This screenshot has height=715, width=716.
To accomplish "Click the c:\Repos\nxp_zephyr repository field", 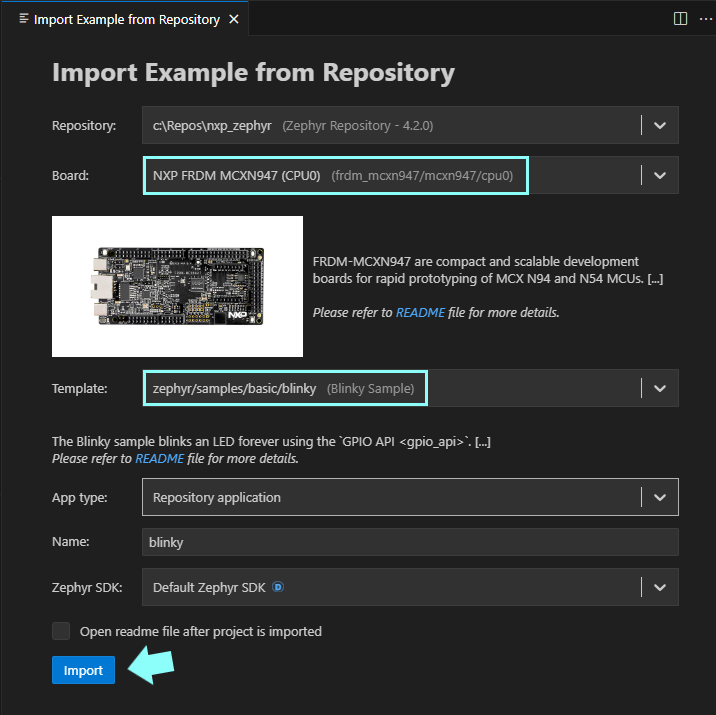I will coord(410,125).
